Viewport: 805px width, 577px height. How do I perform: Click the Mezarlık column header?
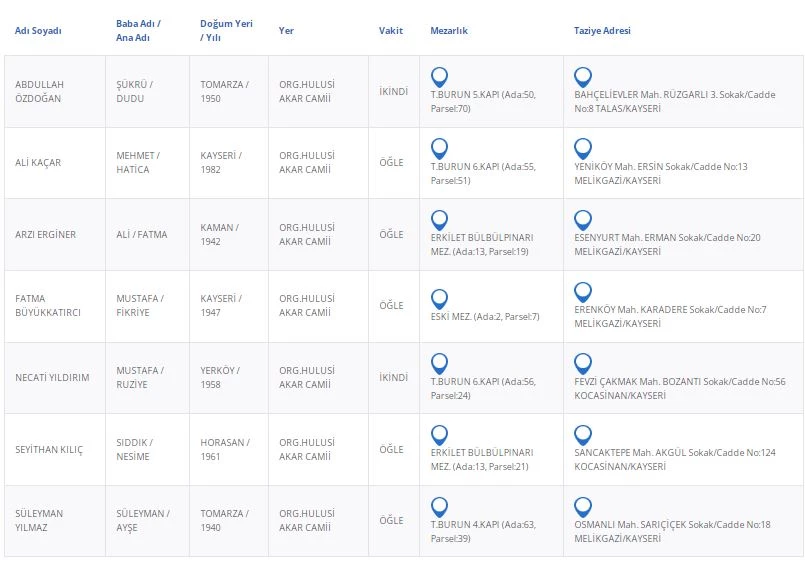[x=449, y=31]
